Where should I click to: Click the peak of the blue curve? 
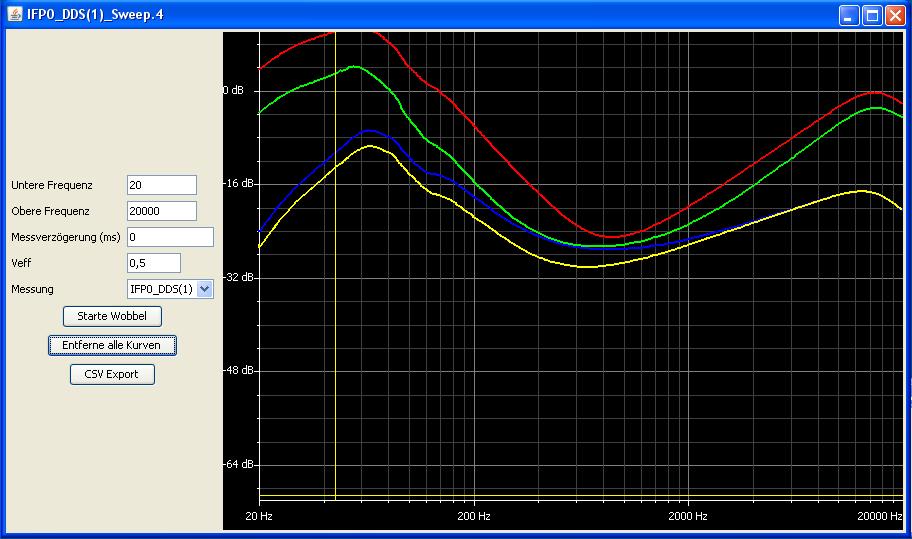click(370, 131)
